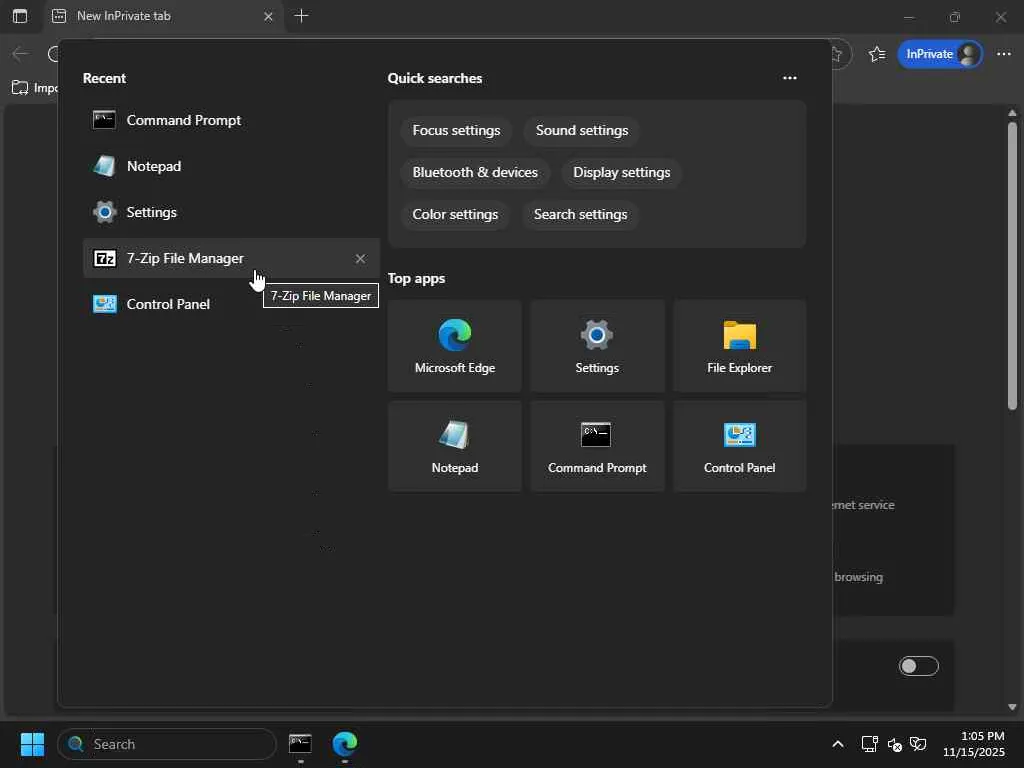The width and height of the screenshot is (1024, 768).
Task: Show hidden system tray icons
Action: coord(838,744)
